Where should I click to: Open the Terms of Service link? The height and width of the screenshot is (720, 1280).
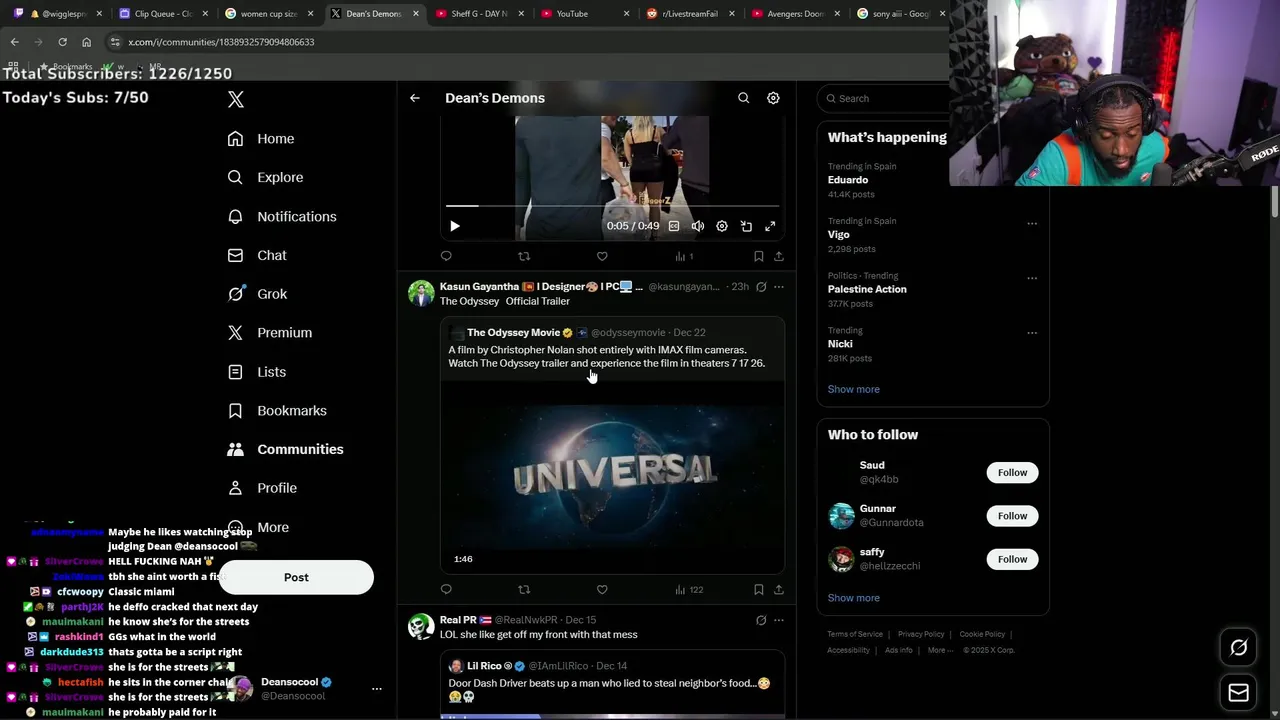tap(855, 634)
